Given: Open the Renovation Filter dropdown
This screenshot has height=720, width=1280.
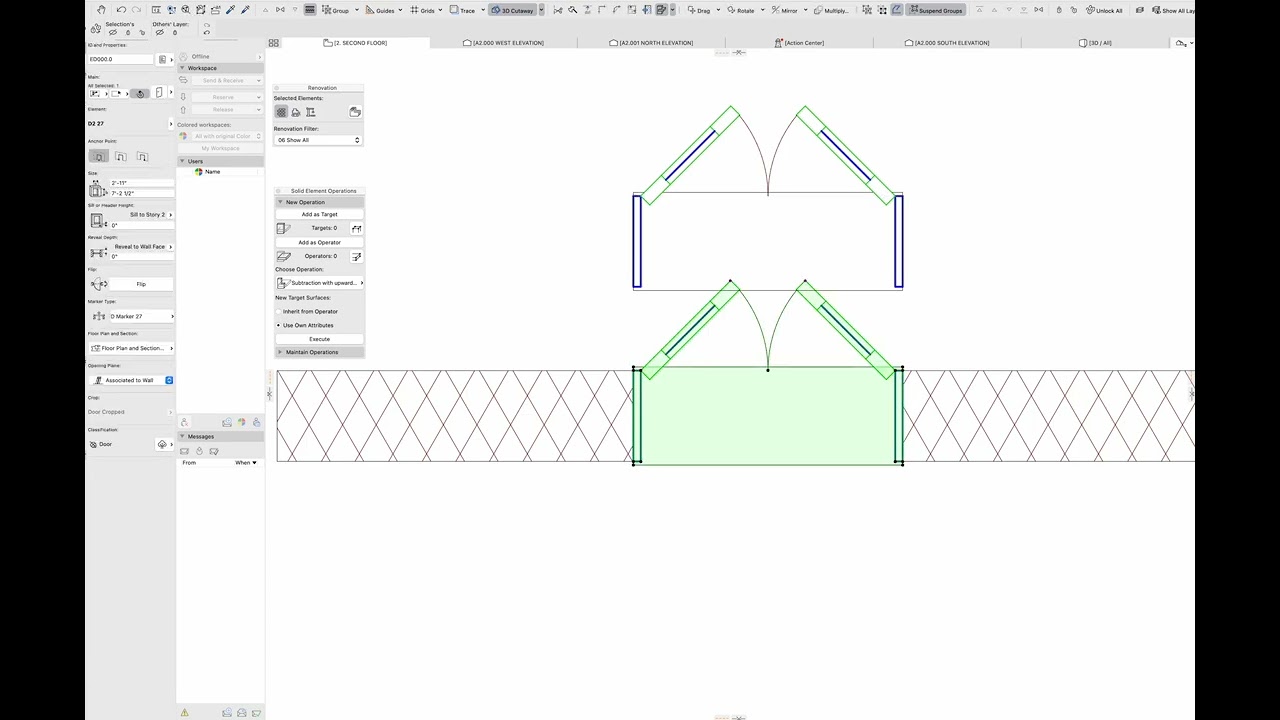Looking at the screenshot, I should pyautogui.click(x=317, y=140).
